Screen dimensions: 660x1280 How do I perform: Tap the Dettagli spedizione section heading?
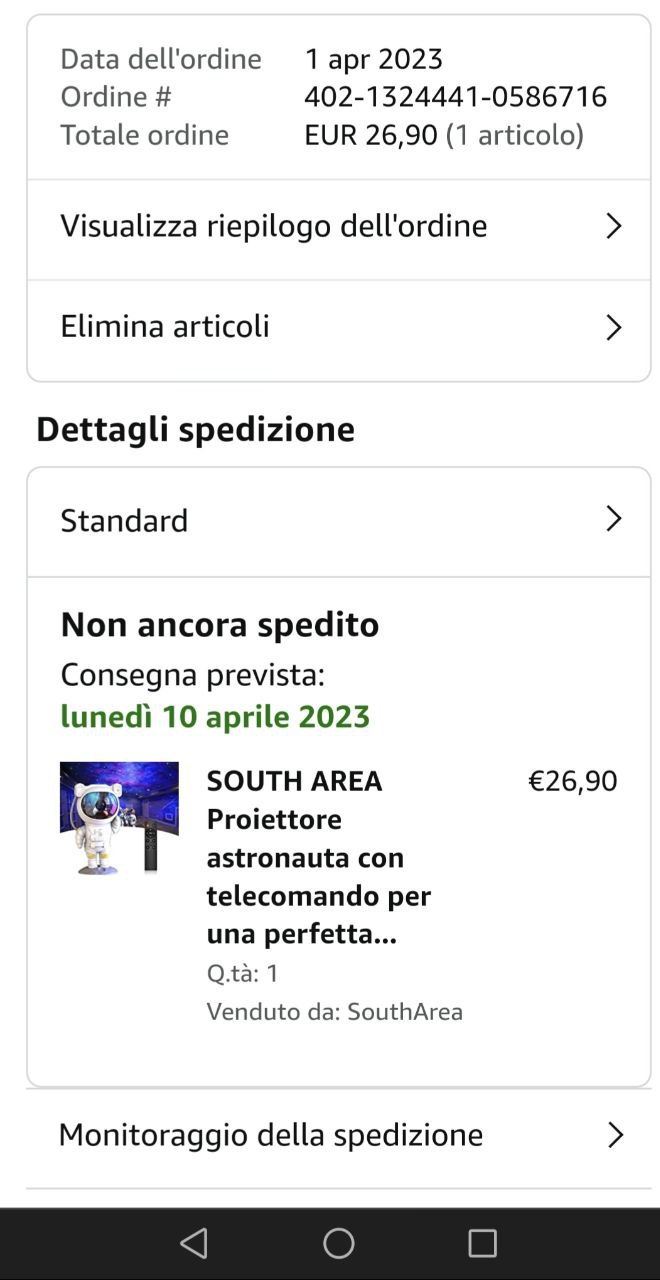point(195,429)
